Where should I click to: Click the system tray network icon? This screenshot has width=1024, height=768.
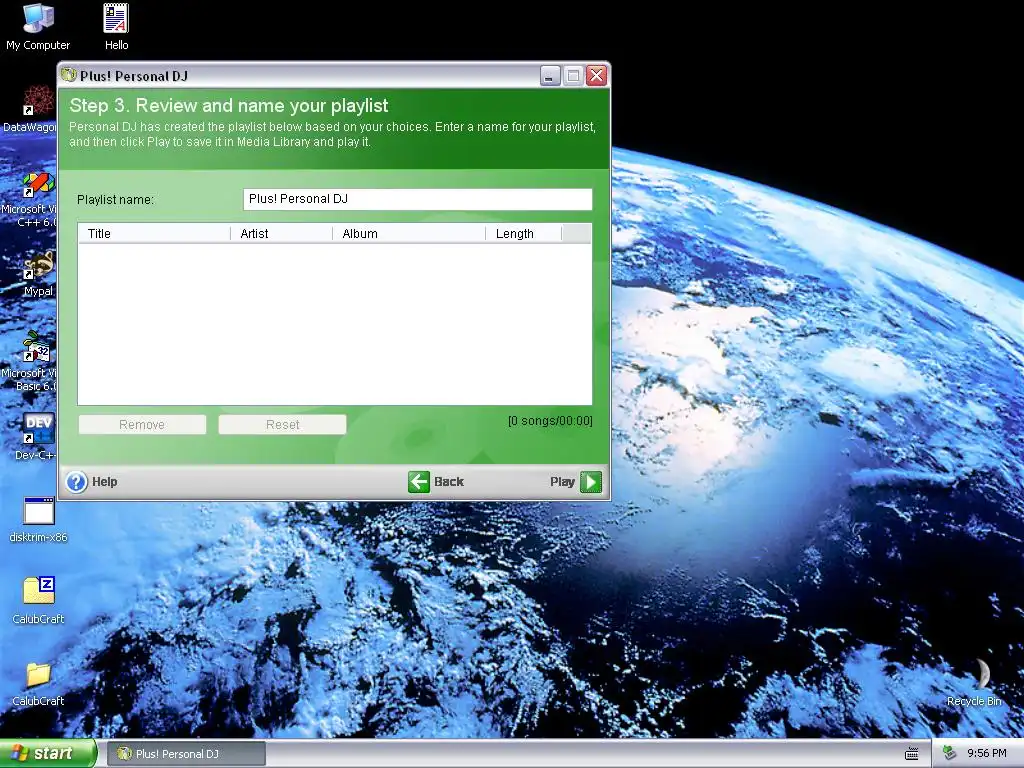coord(949,753)
